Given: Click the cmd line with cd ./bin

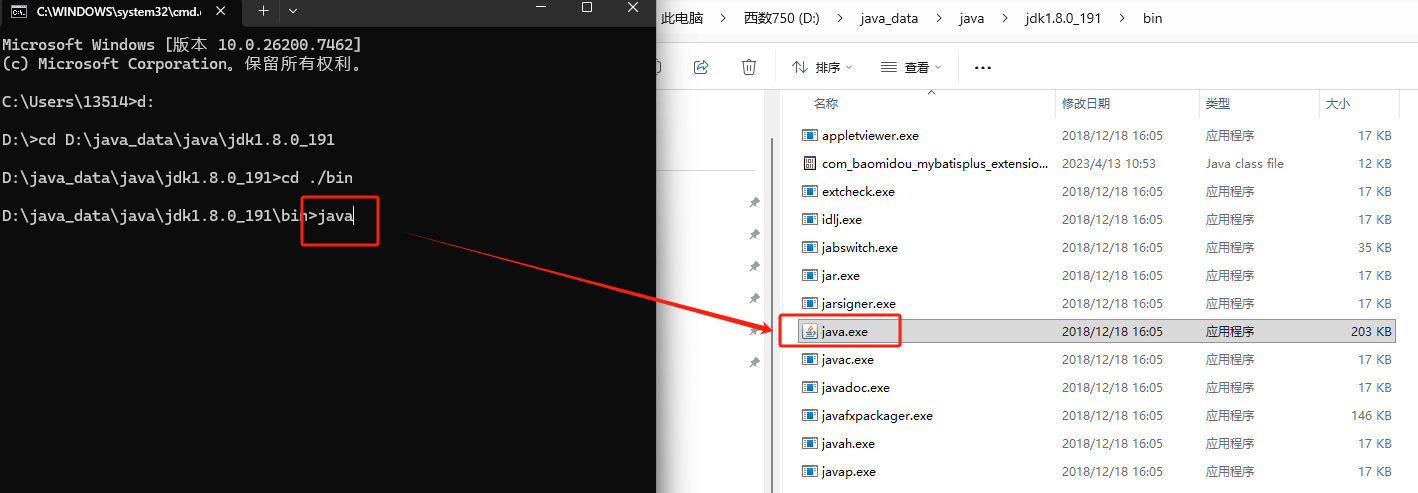Looking at the screenshot, I should pos(178,178).
